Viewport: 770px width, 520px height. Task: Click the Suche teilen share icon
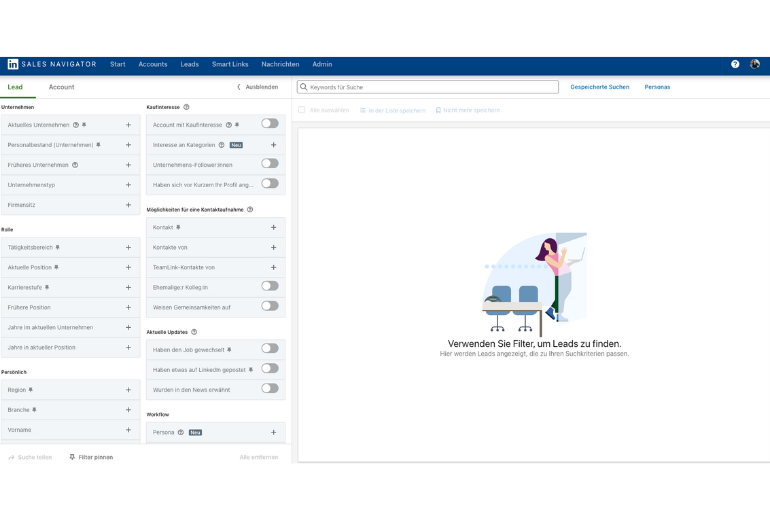click(11, 457)
